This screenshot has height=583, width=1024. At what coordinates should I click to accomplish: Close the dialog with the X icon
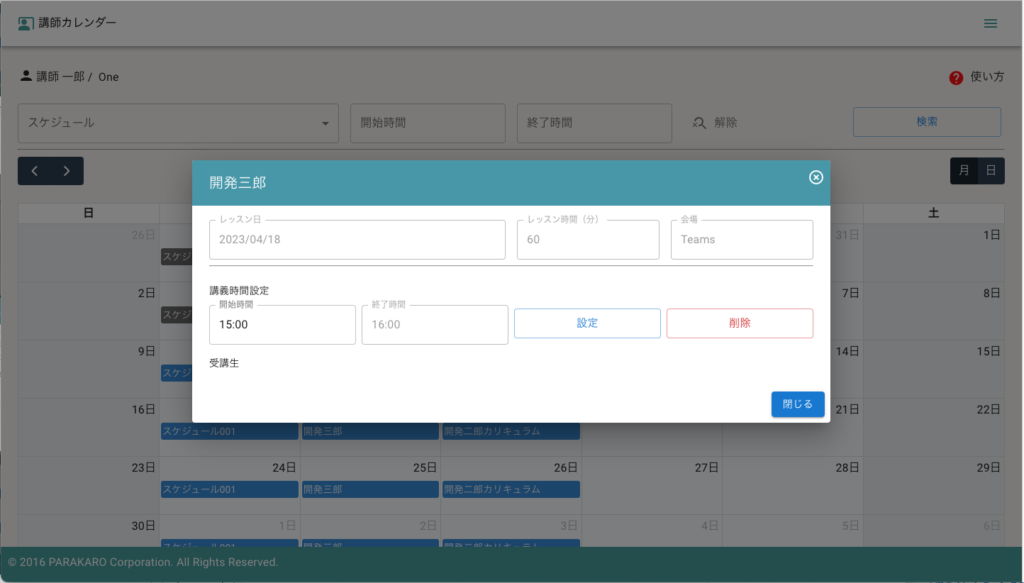pyautogui.click(x=815, y=177)
